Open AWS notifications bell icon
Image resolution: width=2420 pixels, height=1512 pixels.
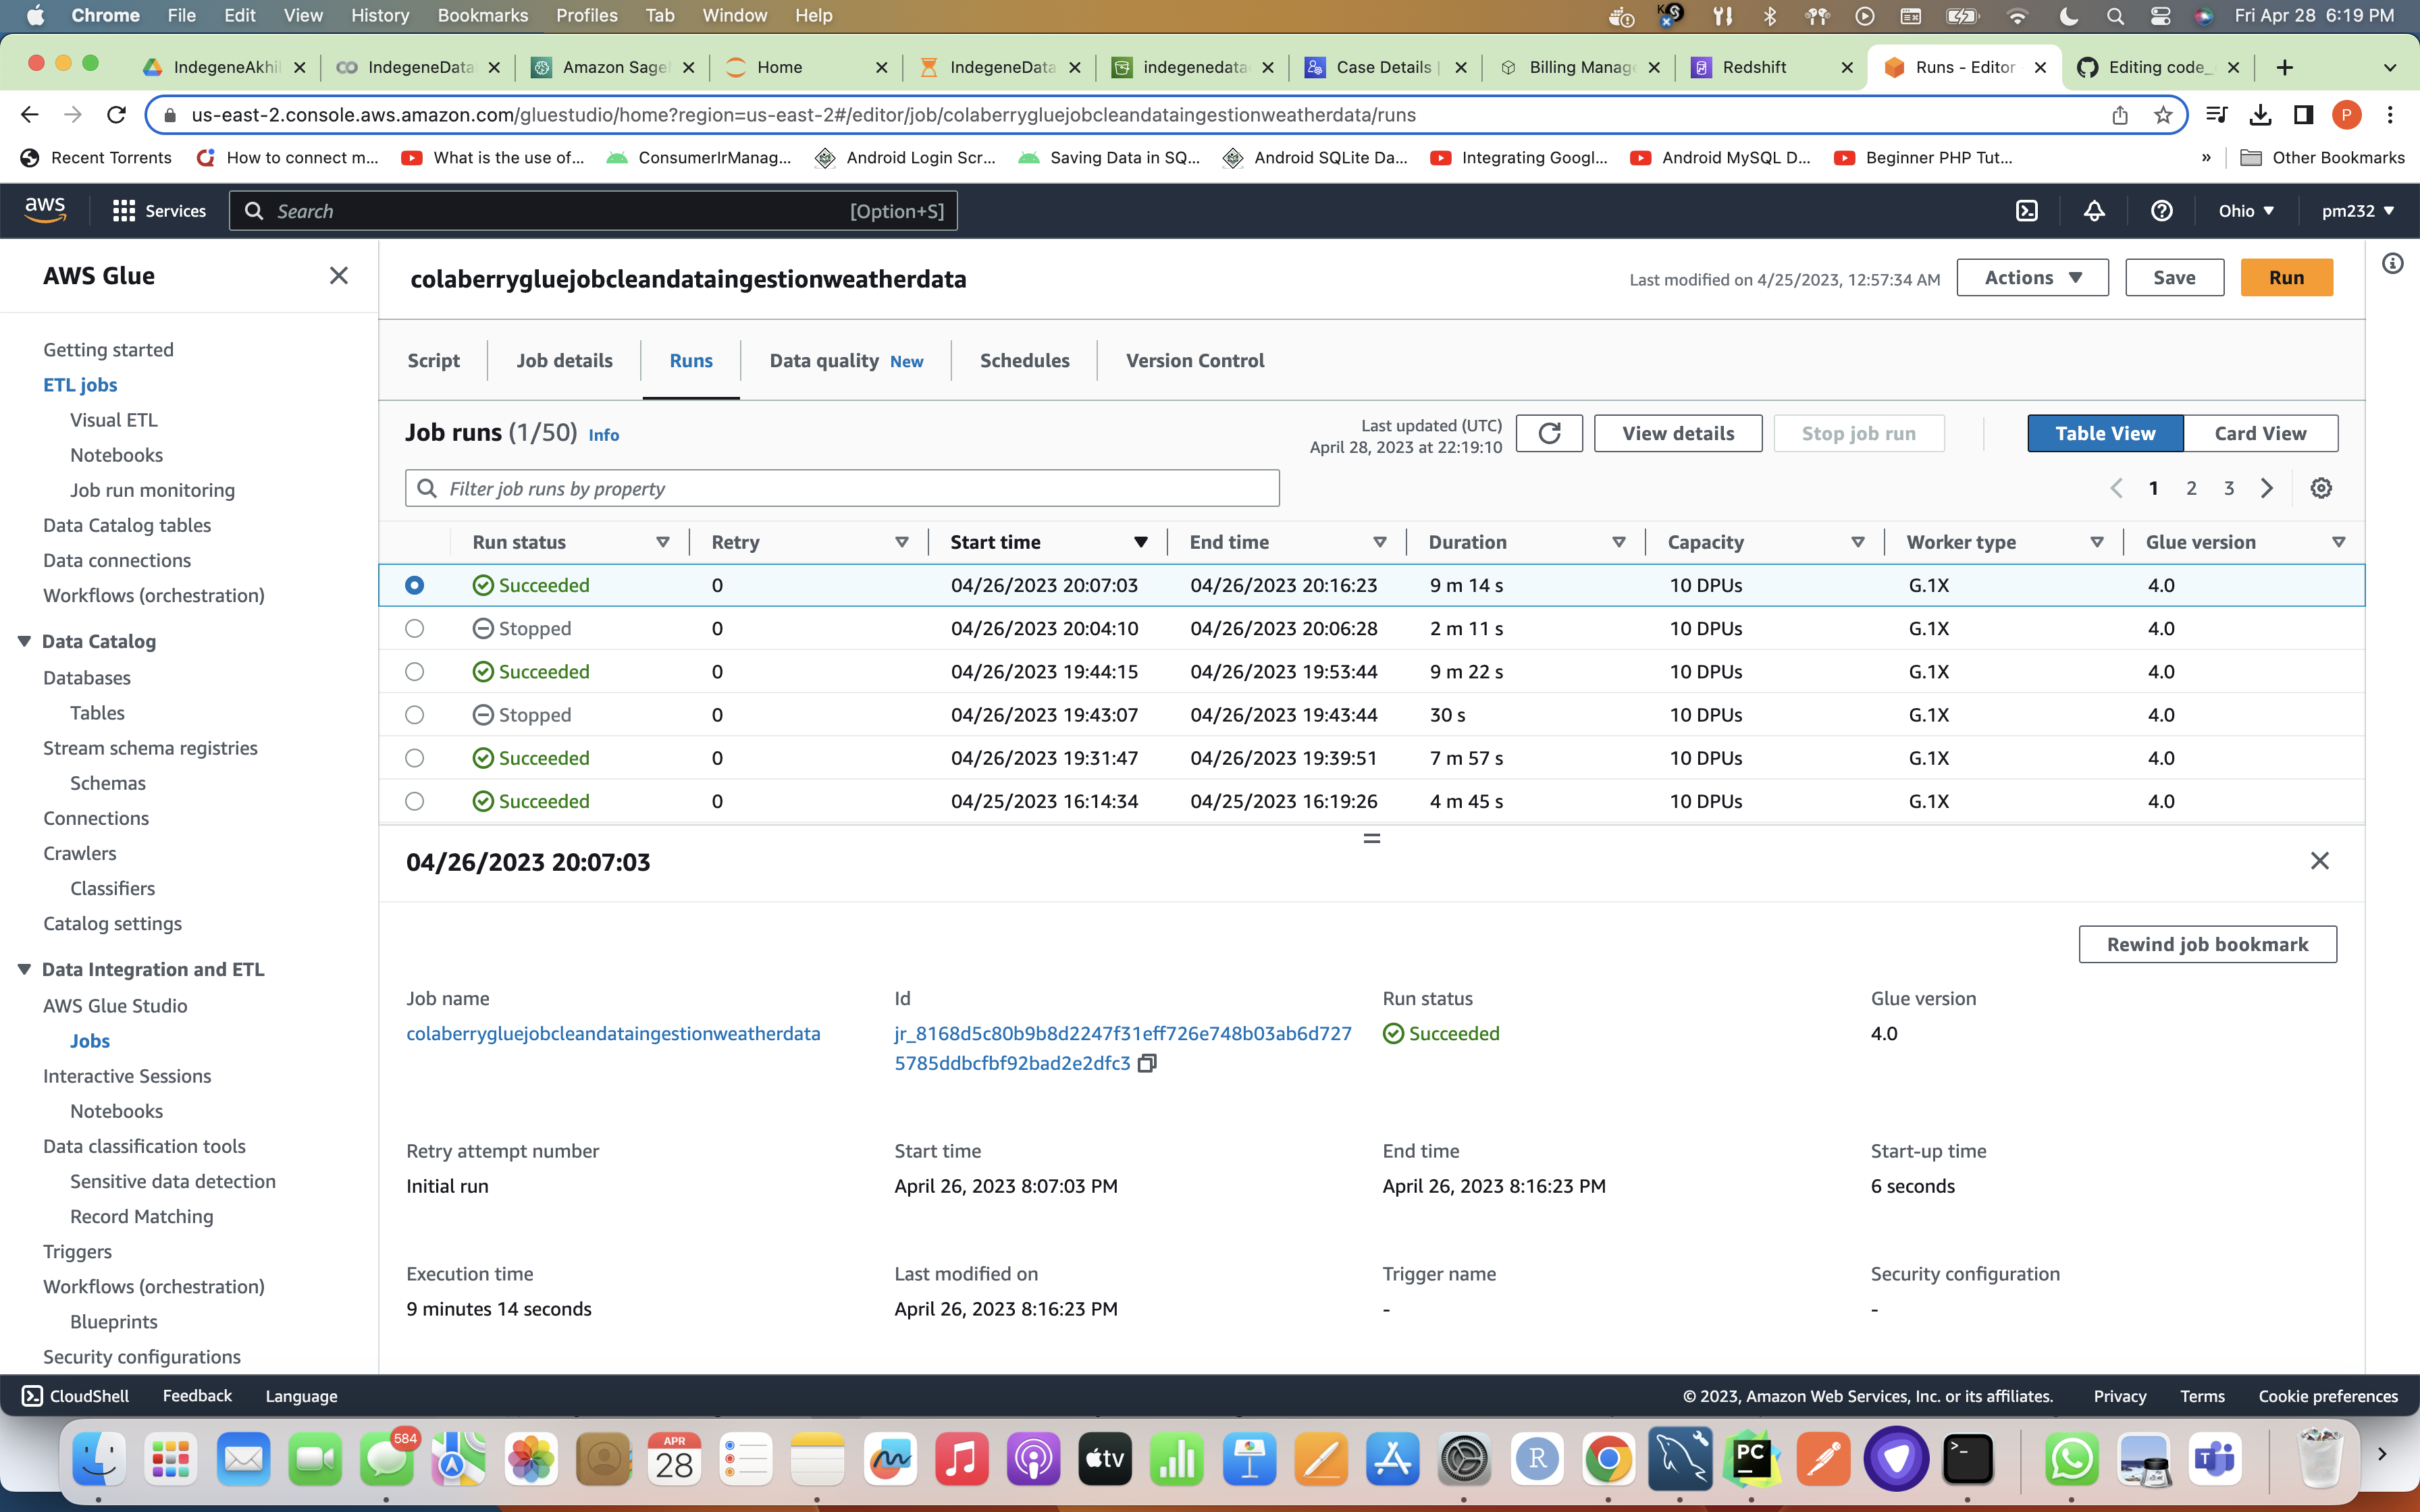(2094, 211)
